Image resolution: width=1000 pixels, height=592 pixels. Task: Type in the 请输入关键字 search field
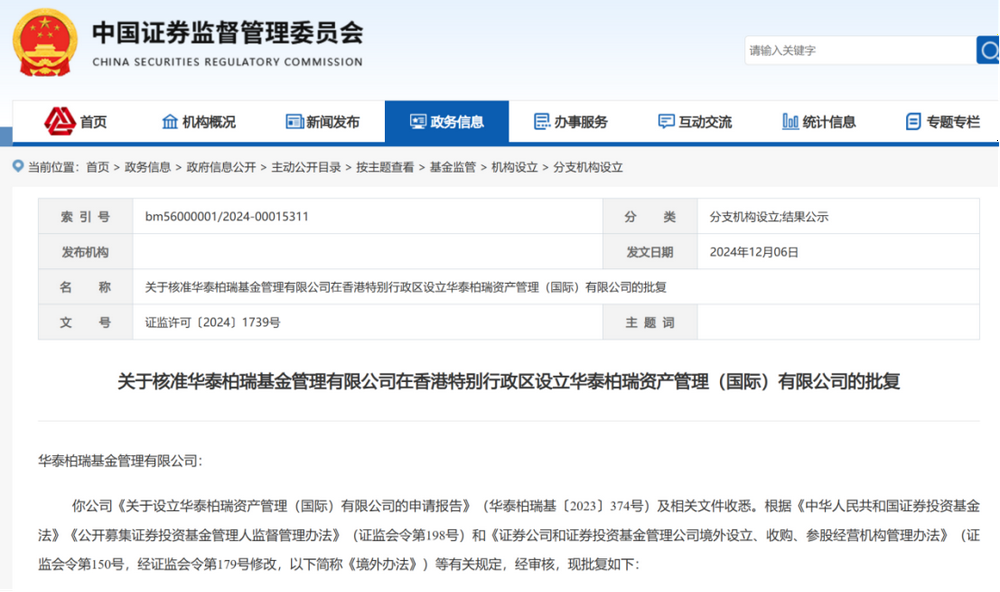(858, 50)
